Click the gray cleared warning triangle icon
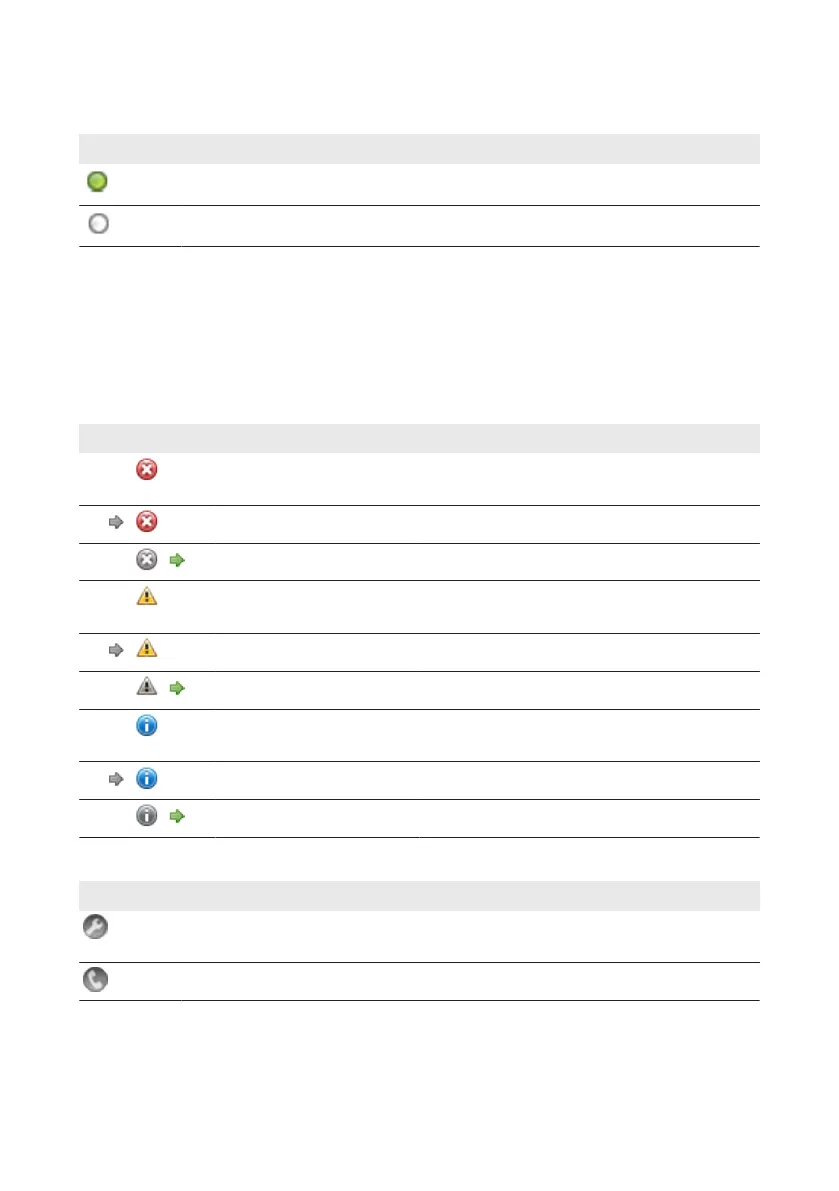This screenshot has height=1191, width=839. tap(147, 686)
